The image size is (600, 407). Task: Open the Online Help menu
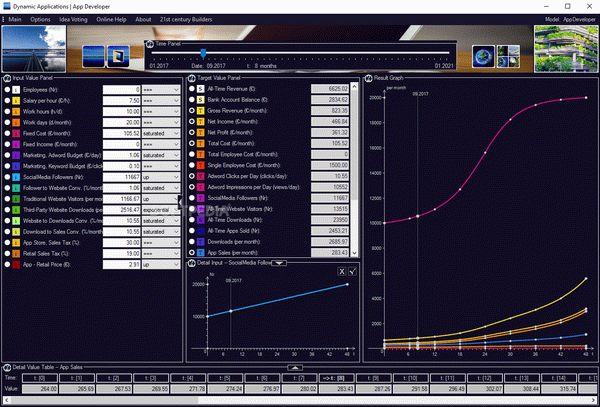[111, 20]
